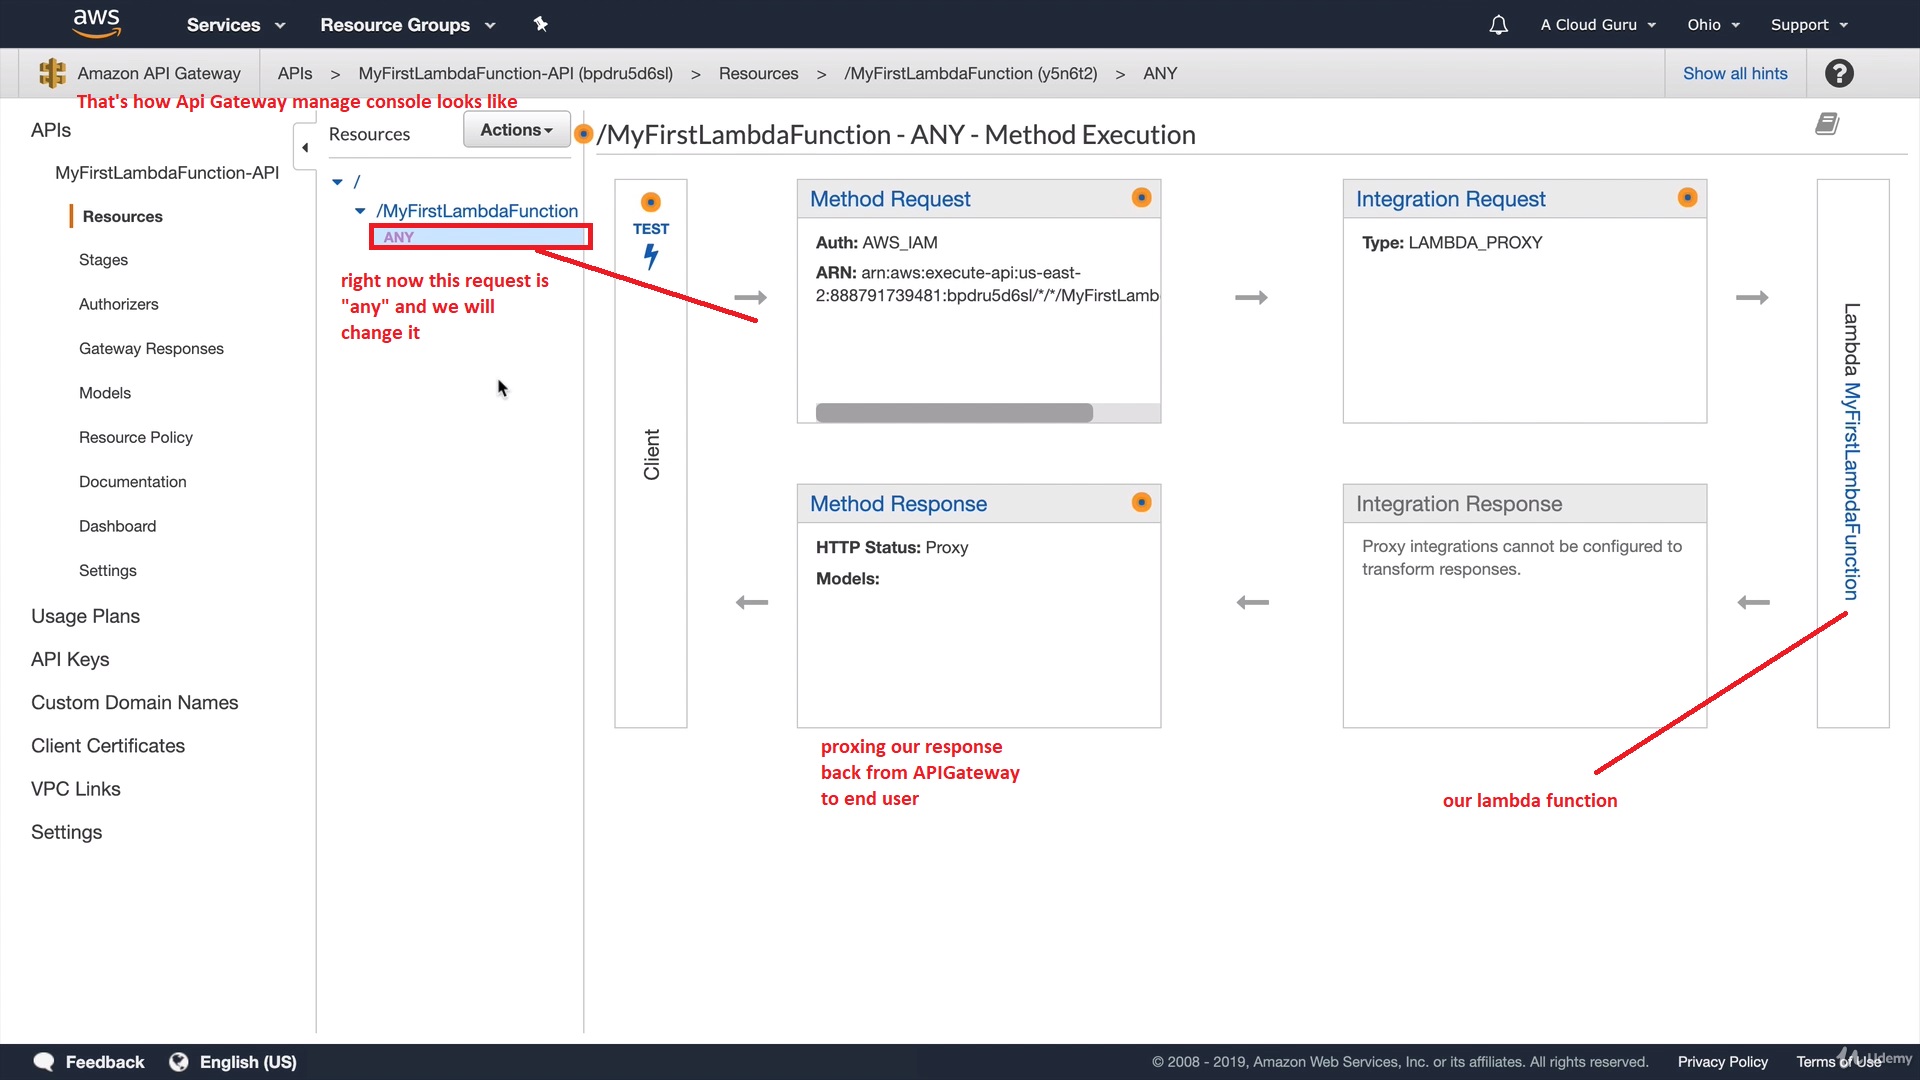Open the help question mark icon
The image size is (1920, 1080).
(x=1839, y=73)
